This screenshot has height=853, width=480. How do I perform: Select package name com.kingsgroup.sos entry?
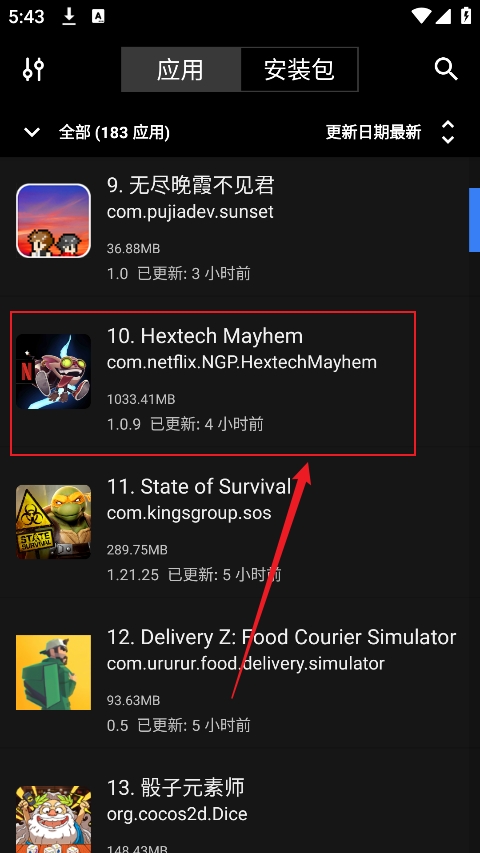tap(189, 512)
